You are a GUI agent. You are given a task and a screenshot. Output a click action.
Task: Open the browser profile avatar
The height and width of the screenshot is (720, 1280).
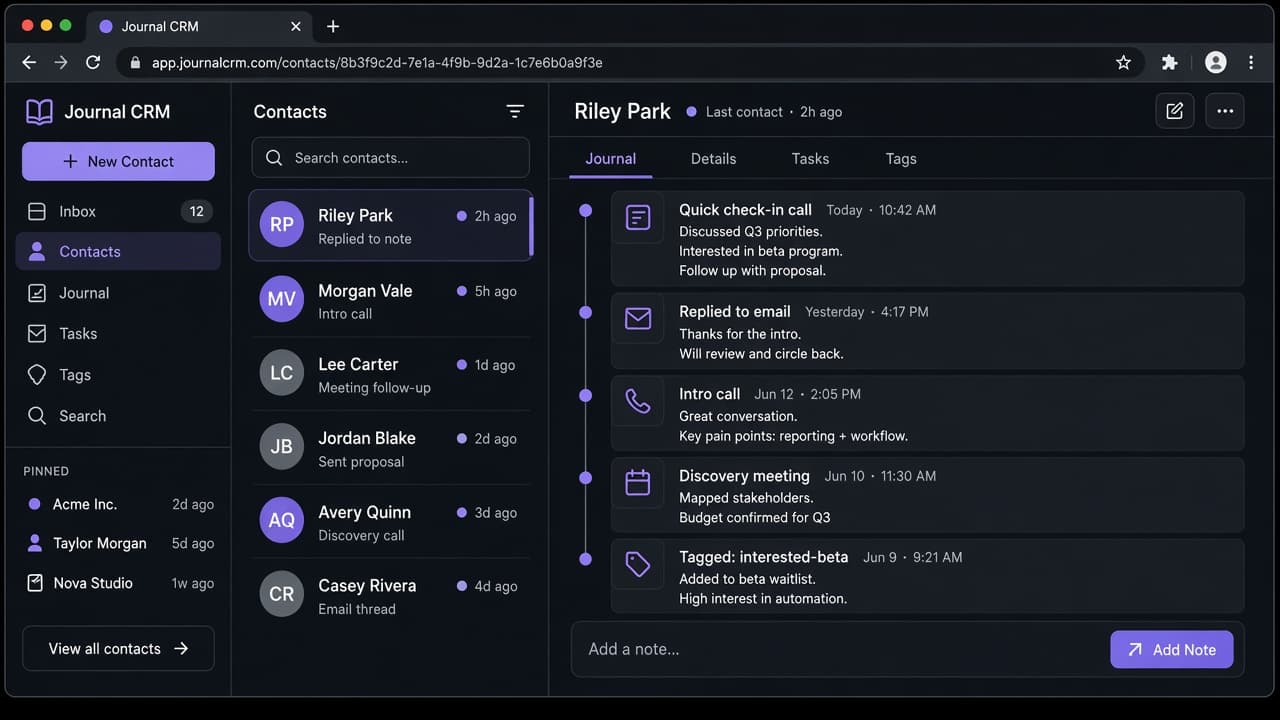1216,62
